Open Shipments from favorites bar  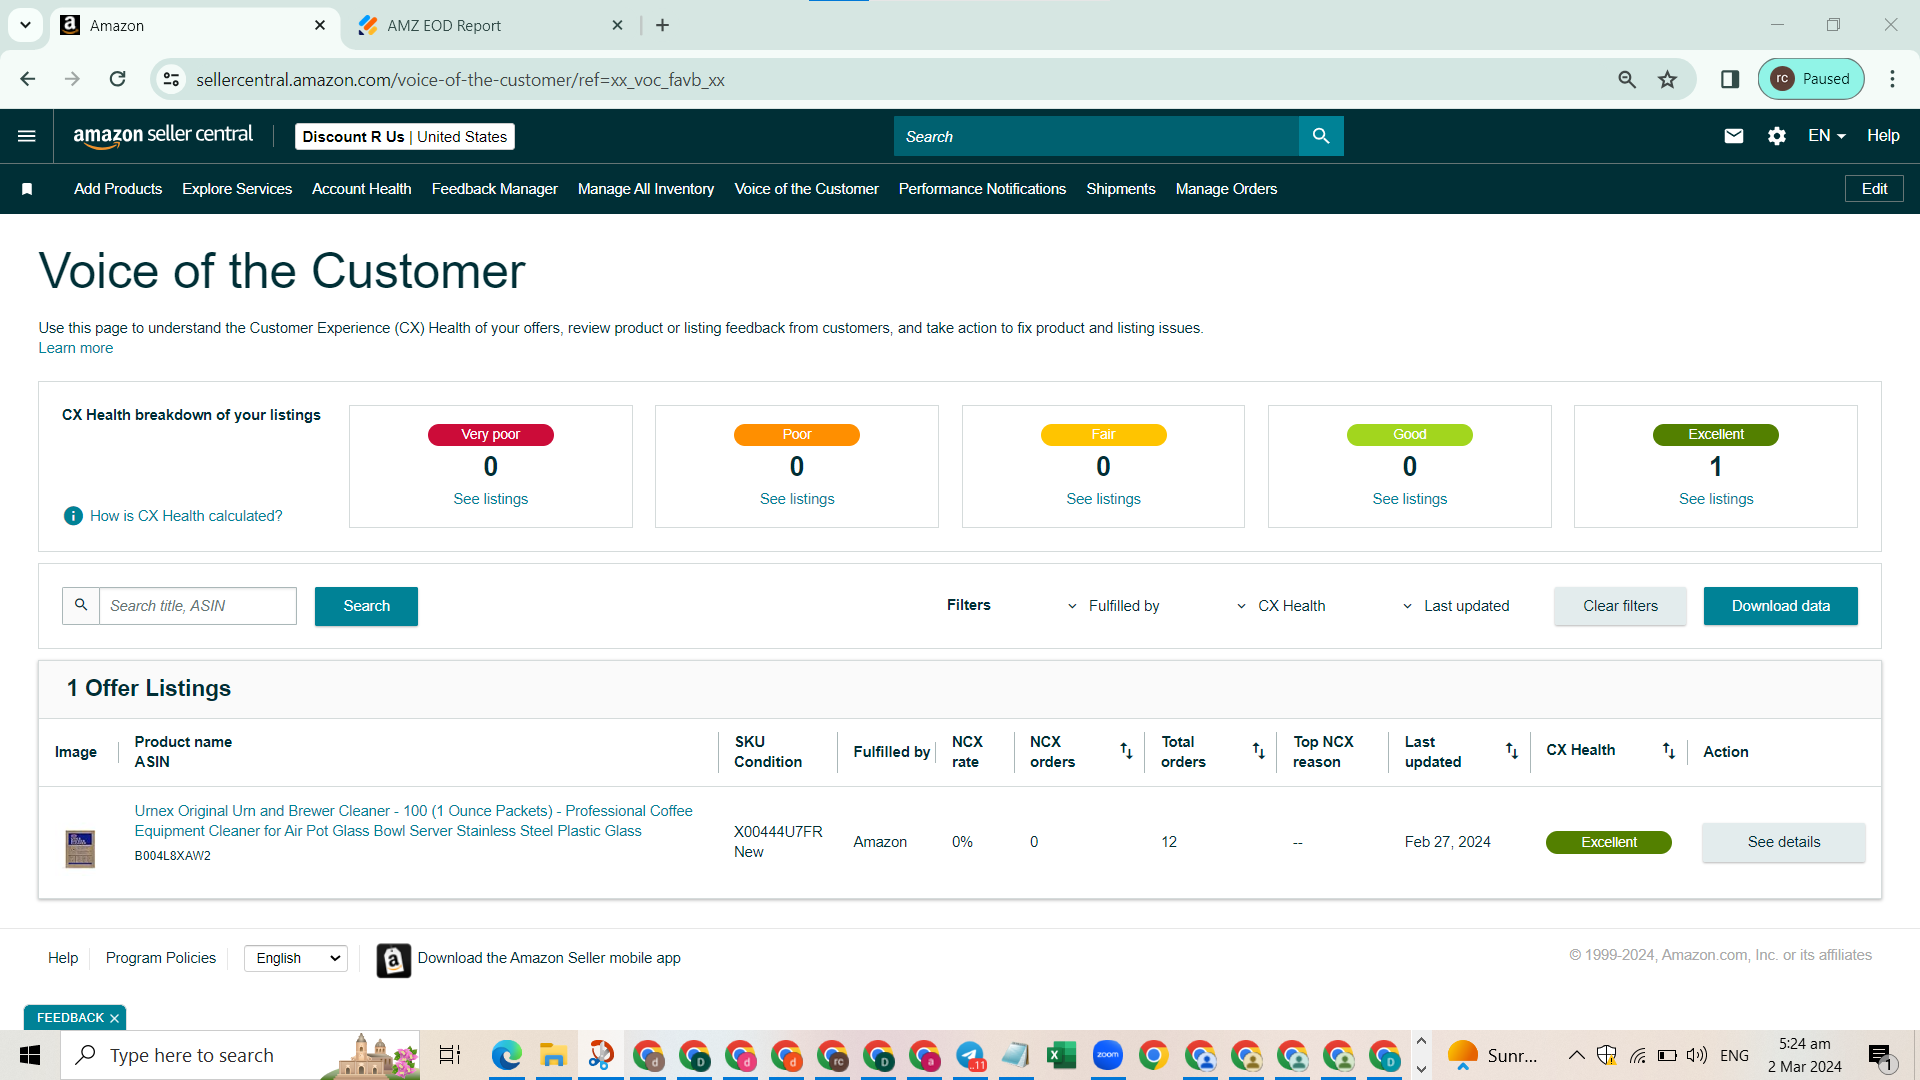(1121, 189)
